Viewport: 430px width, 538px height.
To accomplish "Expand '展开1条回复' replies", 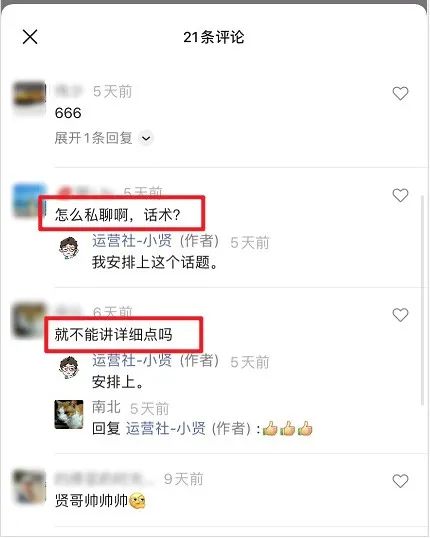I will click(93, 138).
